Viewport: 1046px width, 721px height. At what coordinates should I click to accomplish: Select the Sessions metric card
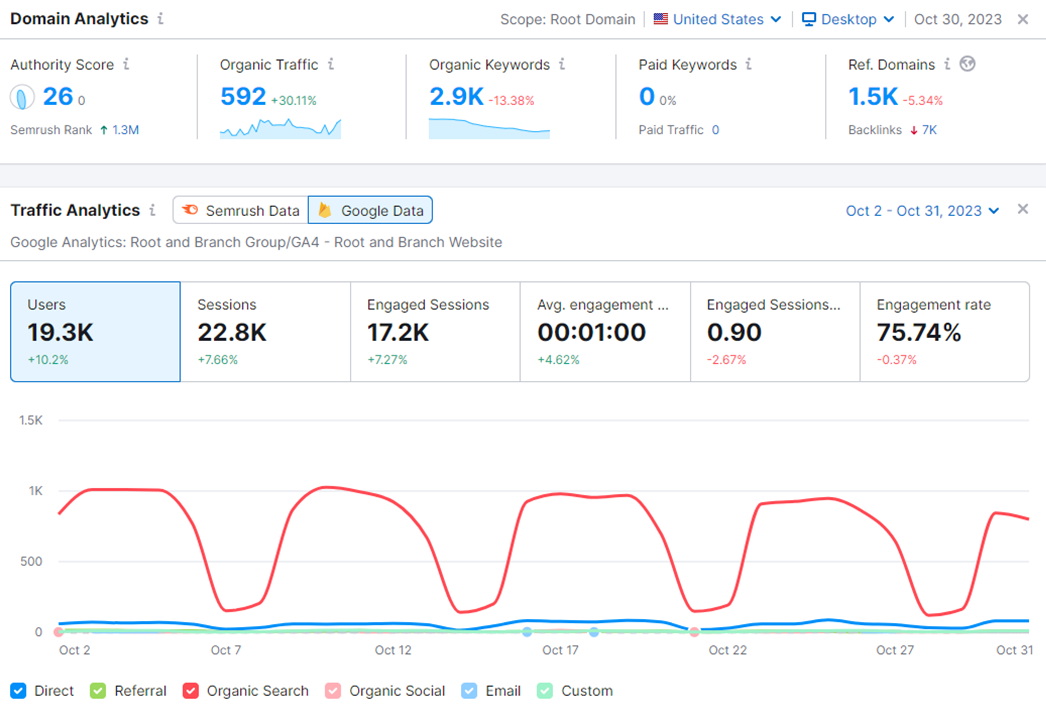coord(265,330)
